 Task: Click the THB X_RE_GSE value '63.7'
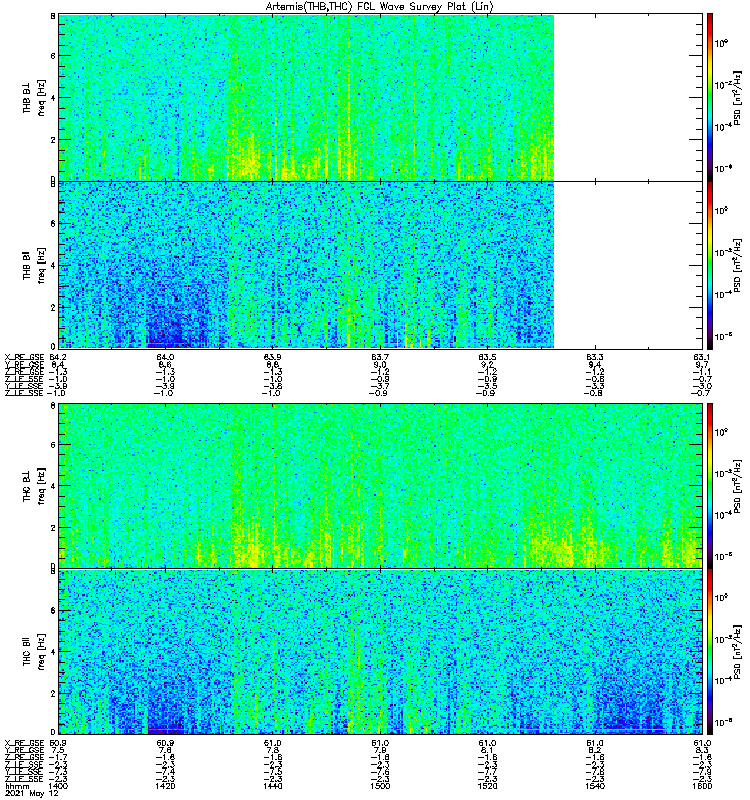(x=380, y=357)
